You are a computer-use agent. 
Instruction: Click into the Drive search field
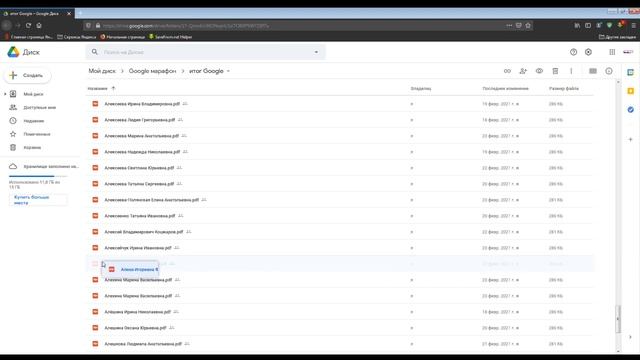pos(206,52)
